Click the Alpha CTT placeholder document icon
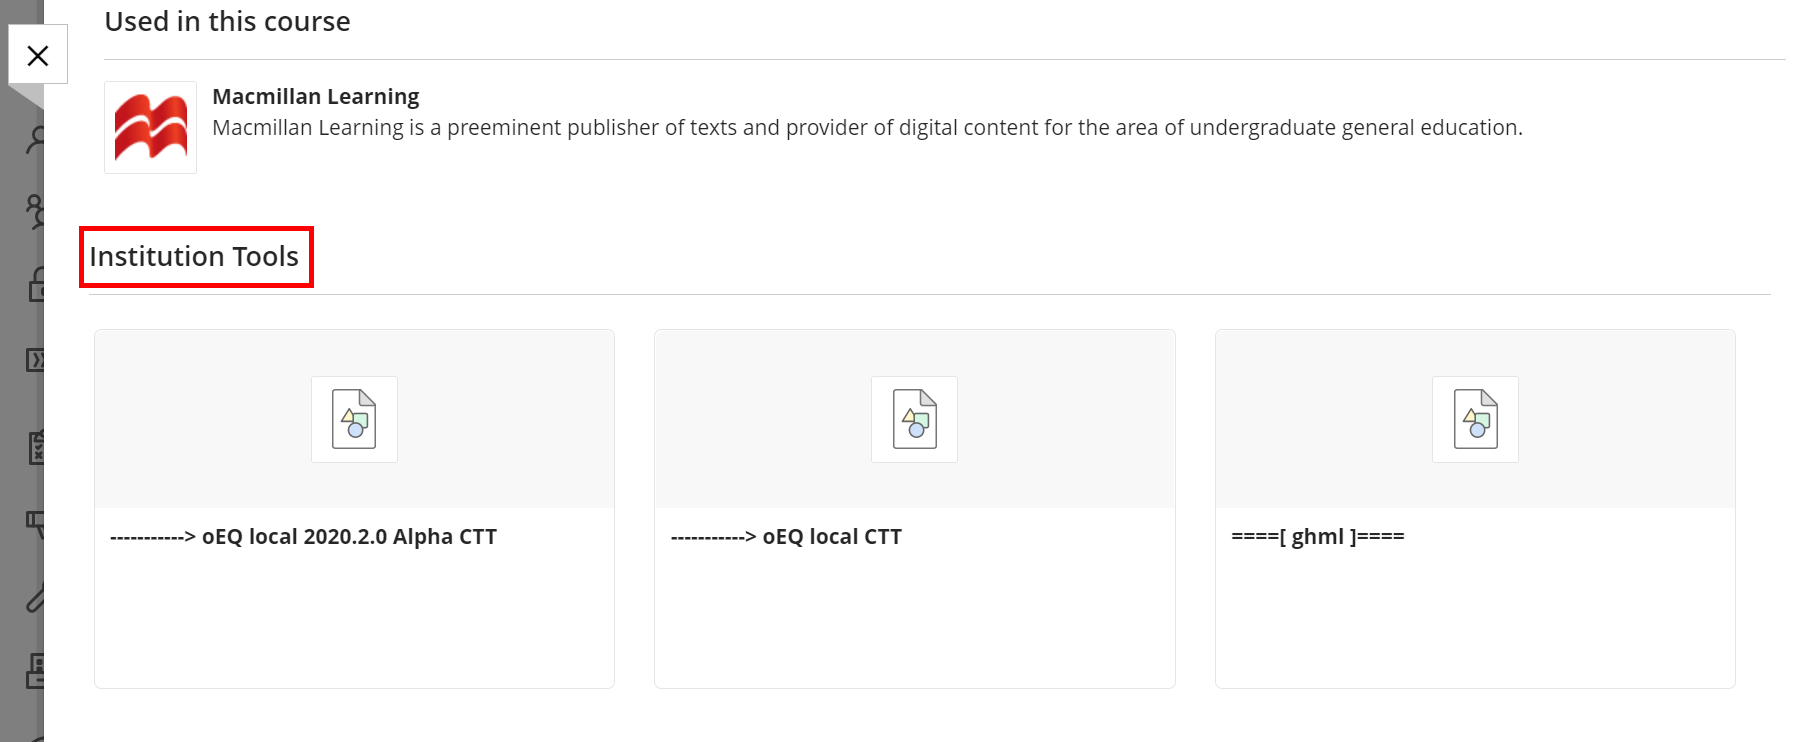This screenshot has height=742, width=1810. pos(354,419)
